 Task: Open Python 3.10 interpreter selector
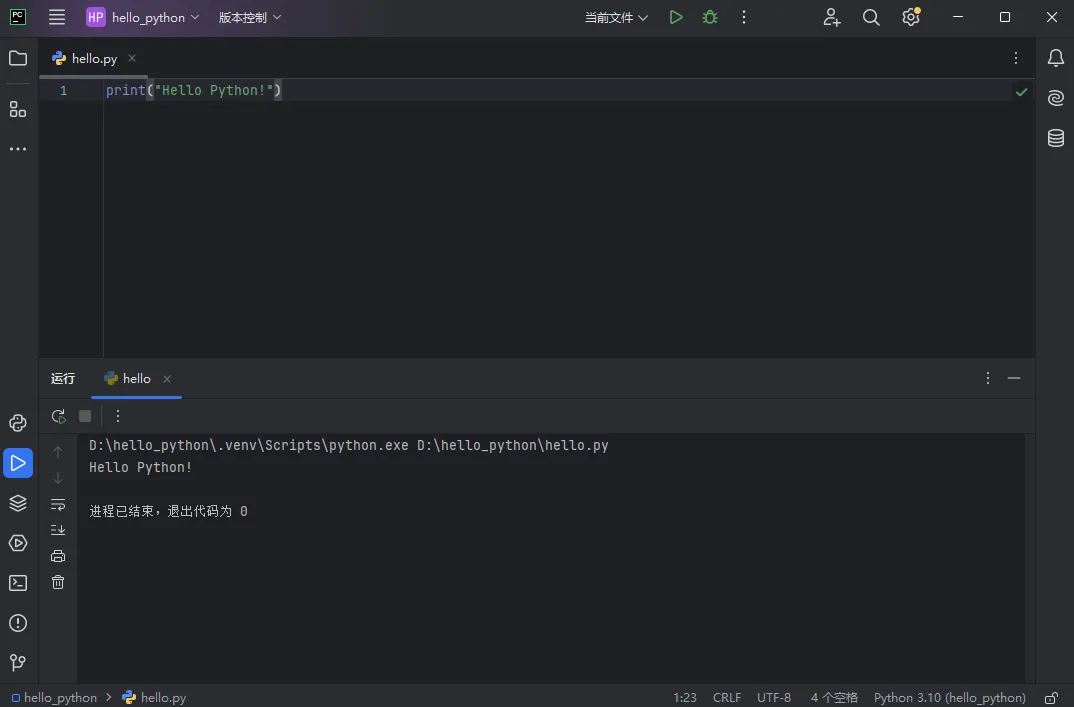pyautogui.click(x=949, y=697)
